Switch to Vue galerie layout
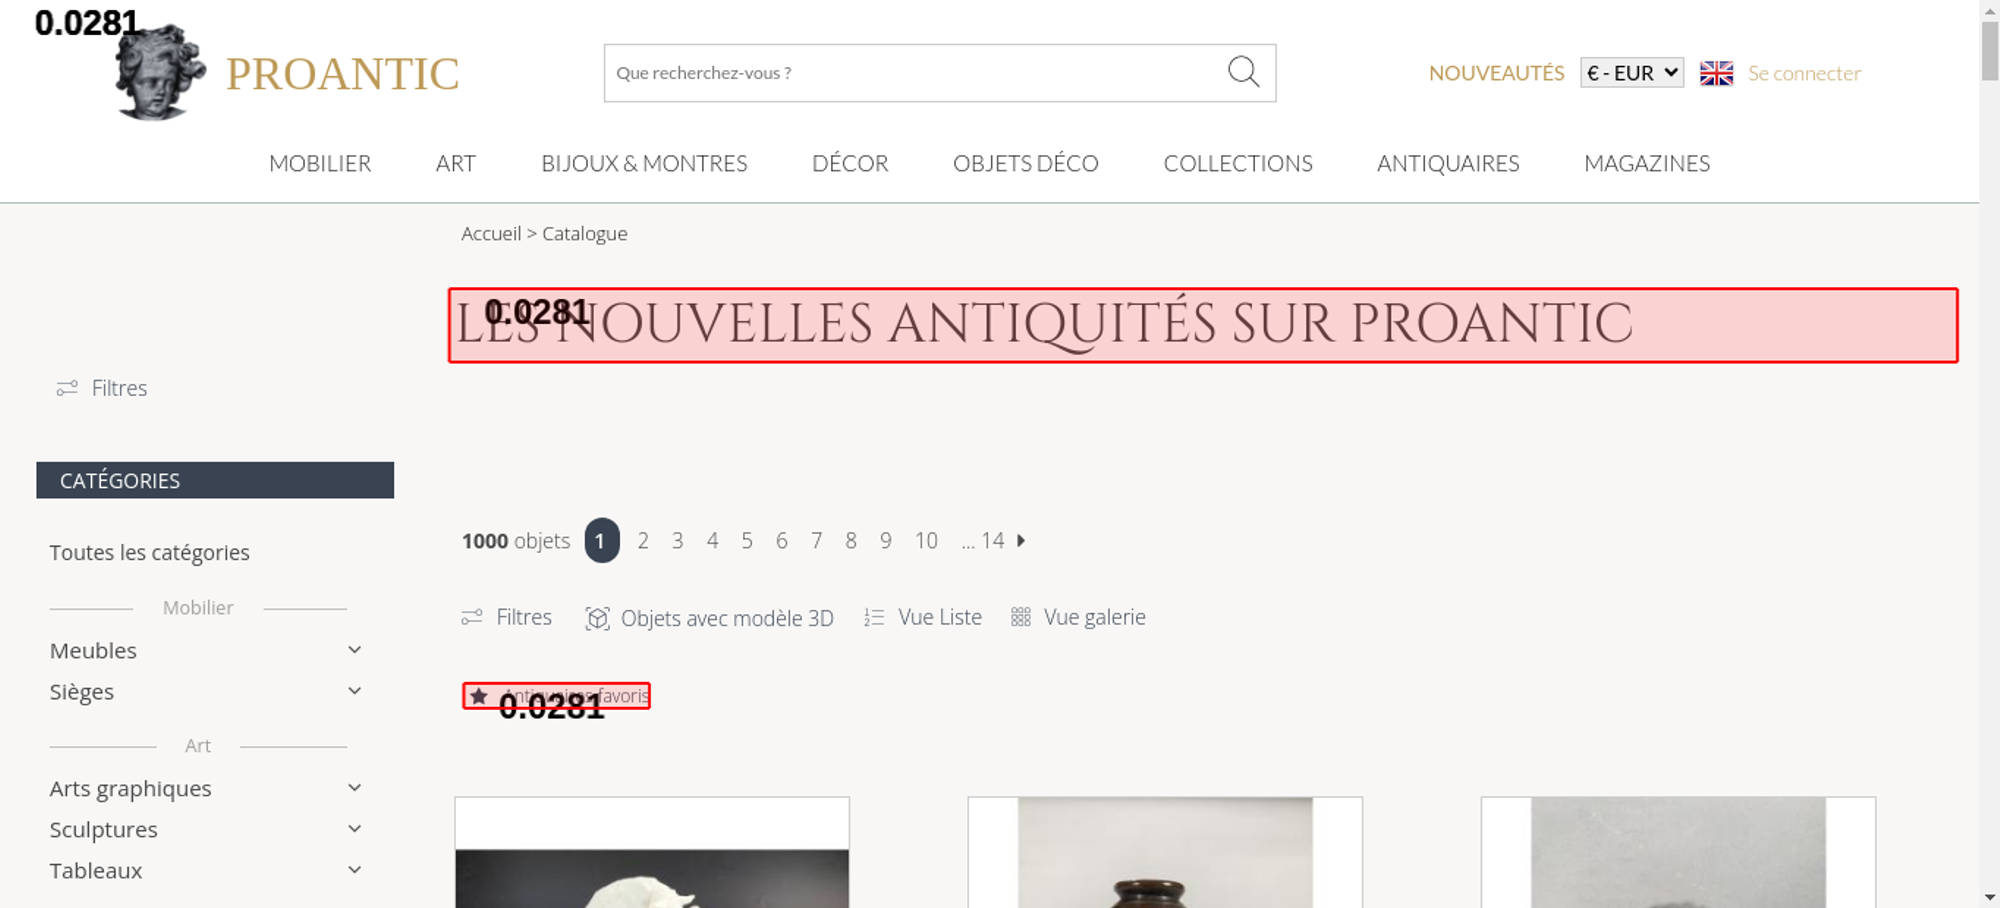 pyautogui.click(x=1078, y=617)
